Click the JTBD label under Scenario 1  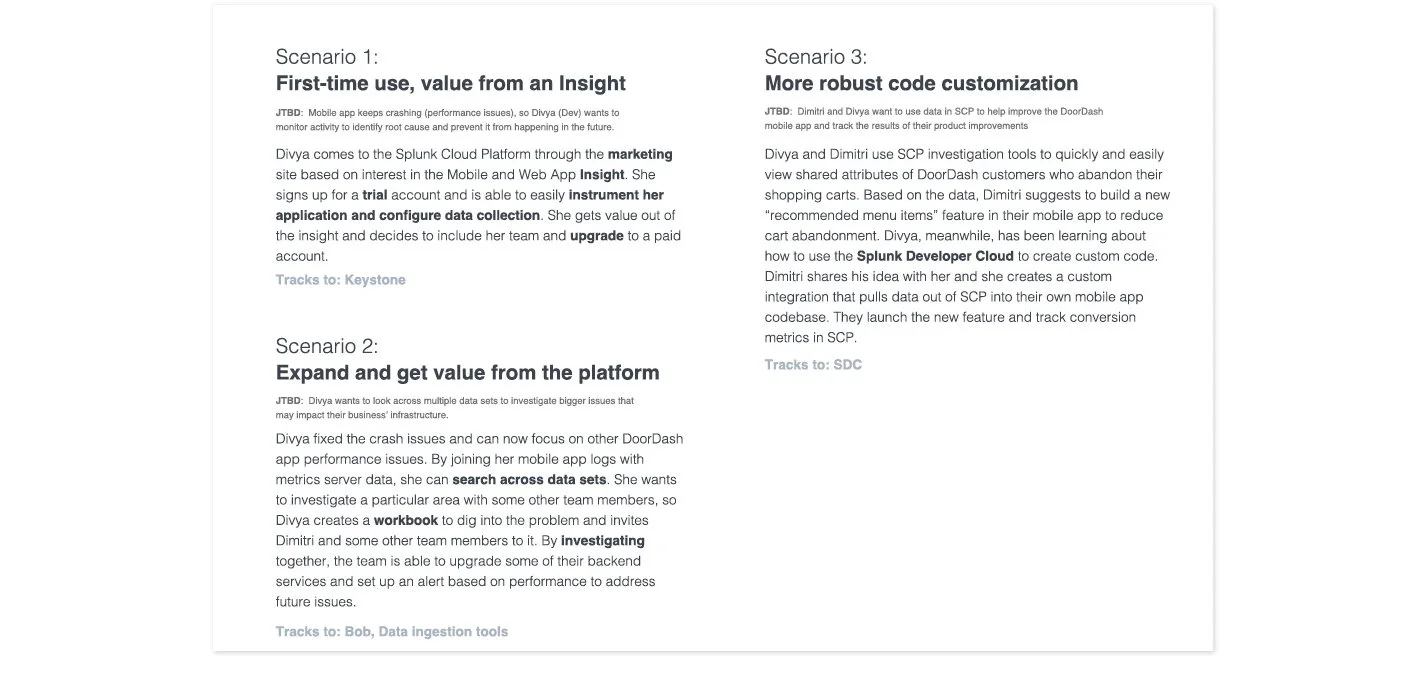(x=288, y=113)
